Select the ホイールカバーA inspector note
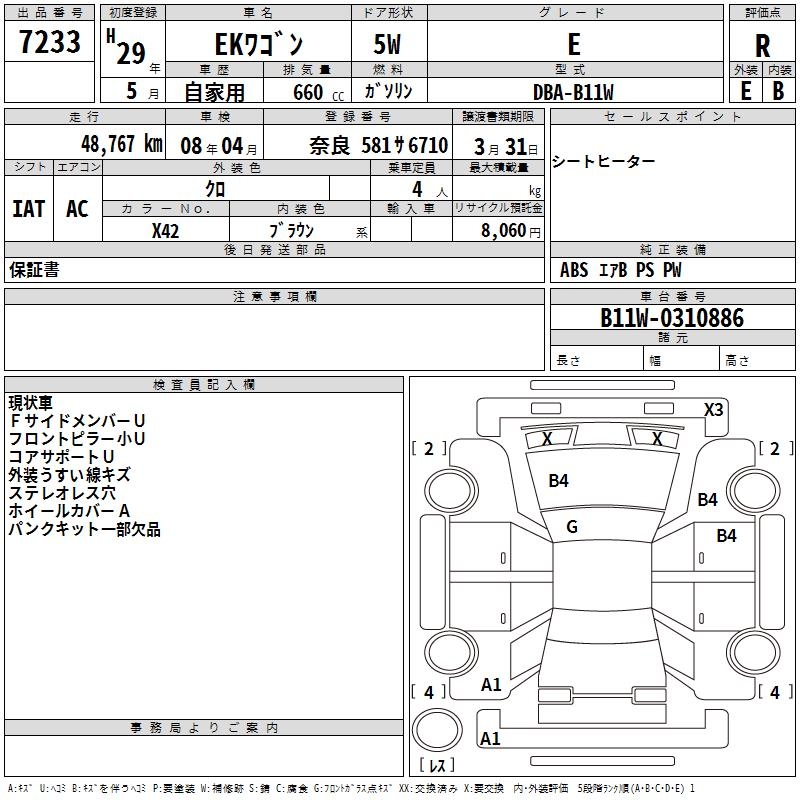Screen dimensions: 800x800 (x=70, y=511)
